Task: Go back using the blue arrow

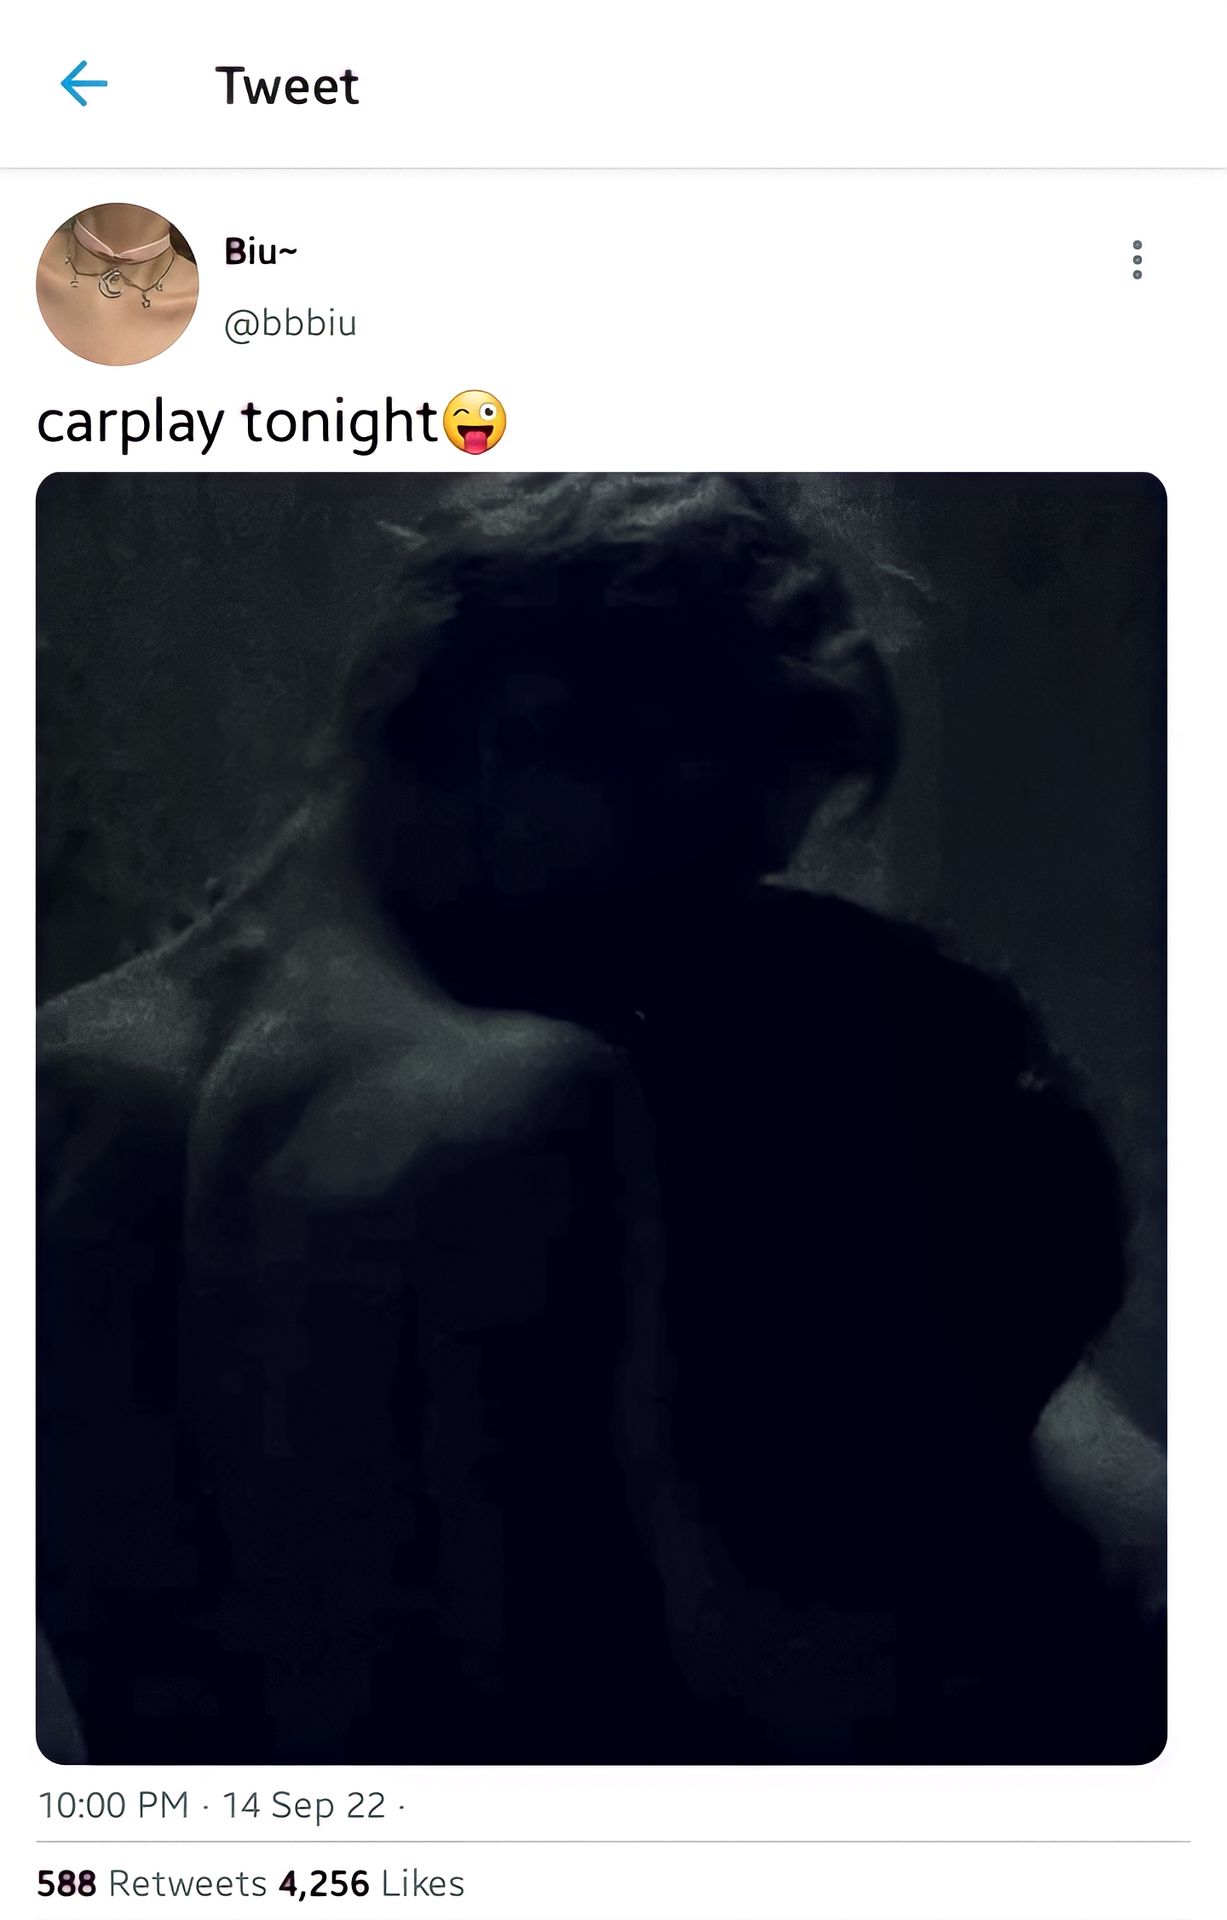Action: 84,83
